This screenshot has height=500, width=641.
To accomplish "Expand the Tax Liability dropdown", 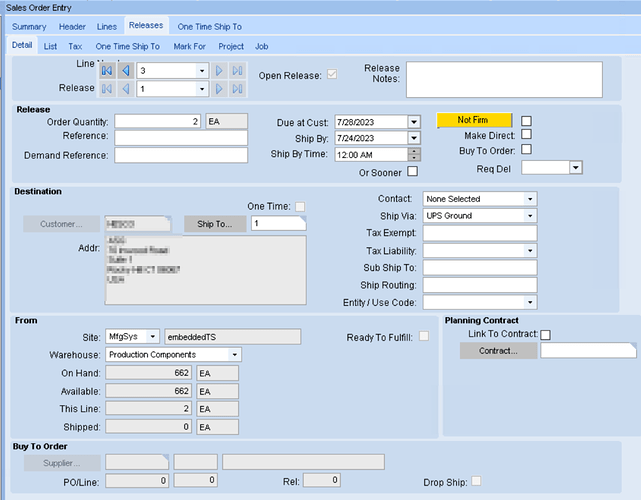I will click(530, 251).
